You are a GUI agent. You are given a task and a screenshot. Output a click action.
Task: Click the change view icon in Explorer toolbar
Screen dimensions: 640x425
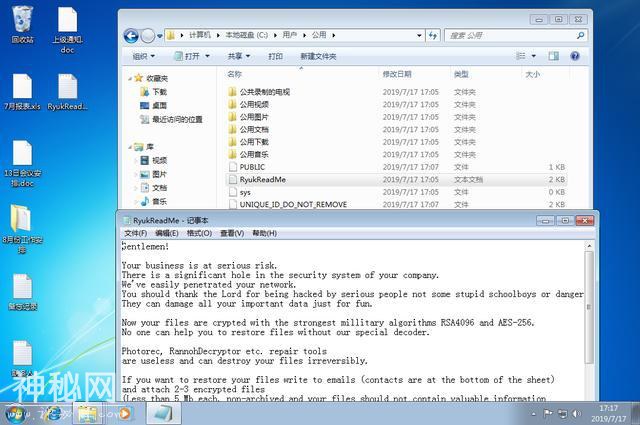coord(521,56)
